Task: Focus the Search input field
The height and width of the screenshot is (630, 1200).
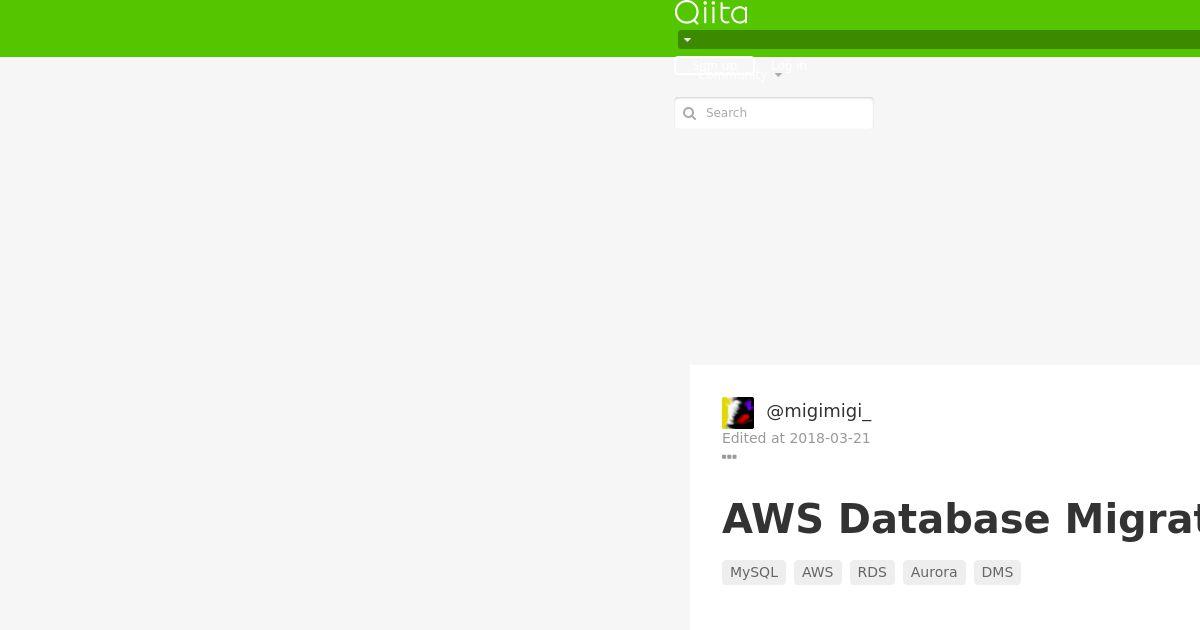Action: pyautogui.click(x=774, y=113)
